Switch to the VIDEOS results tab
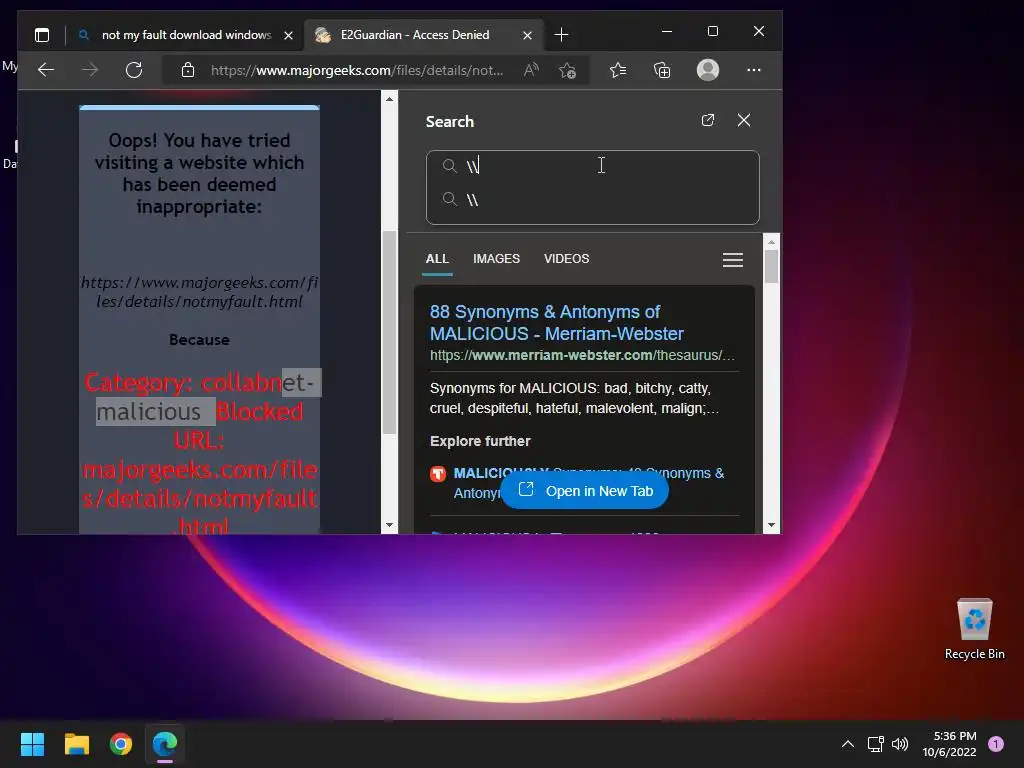Viewport: 1024px width, 768px height. point(566,259)
